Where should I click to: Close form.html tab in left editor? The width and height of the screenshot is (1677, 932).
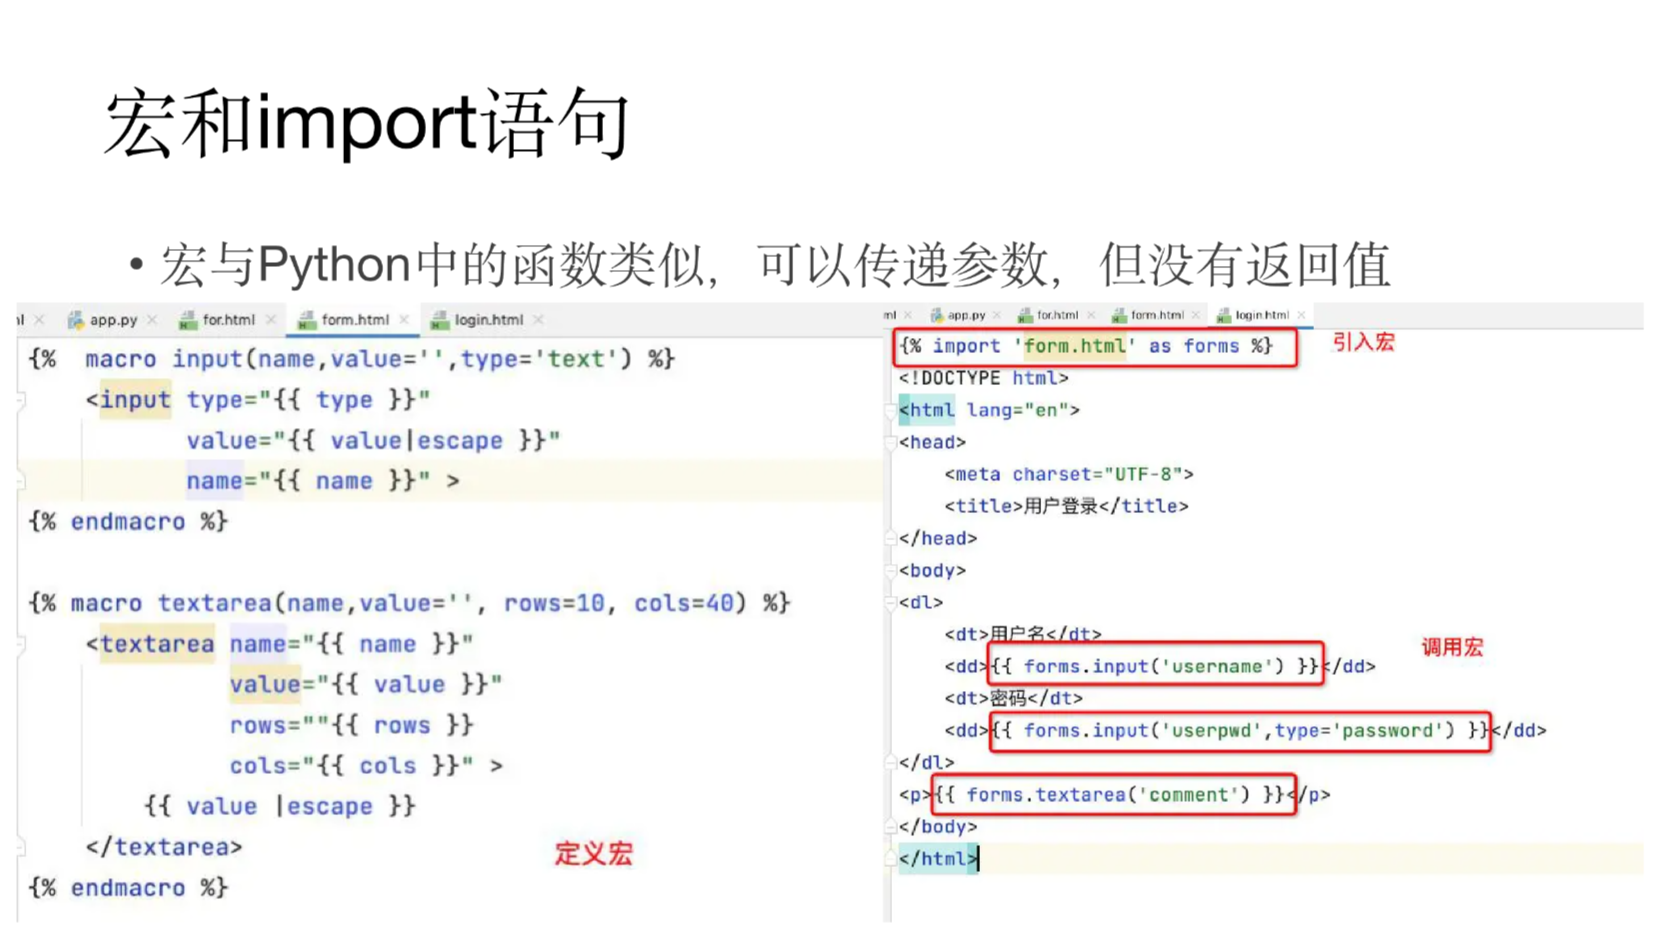[x=404, y=320]
